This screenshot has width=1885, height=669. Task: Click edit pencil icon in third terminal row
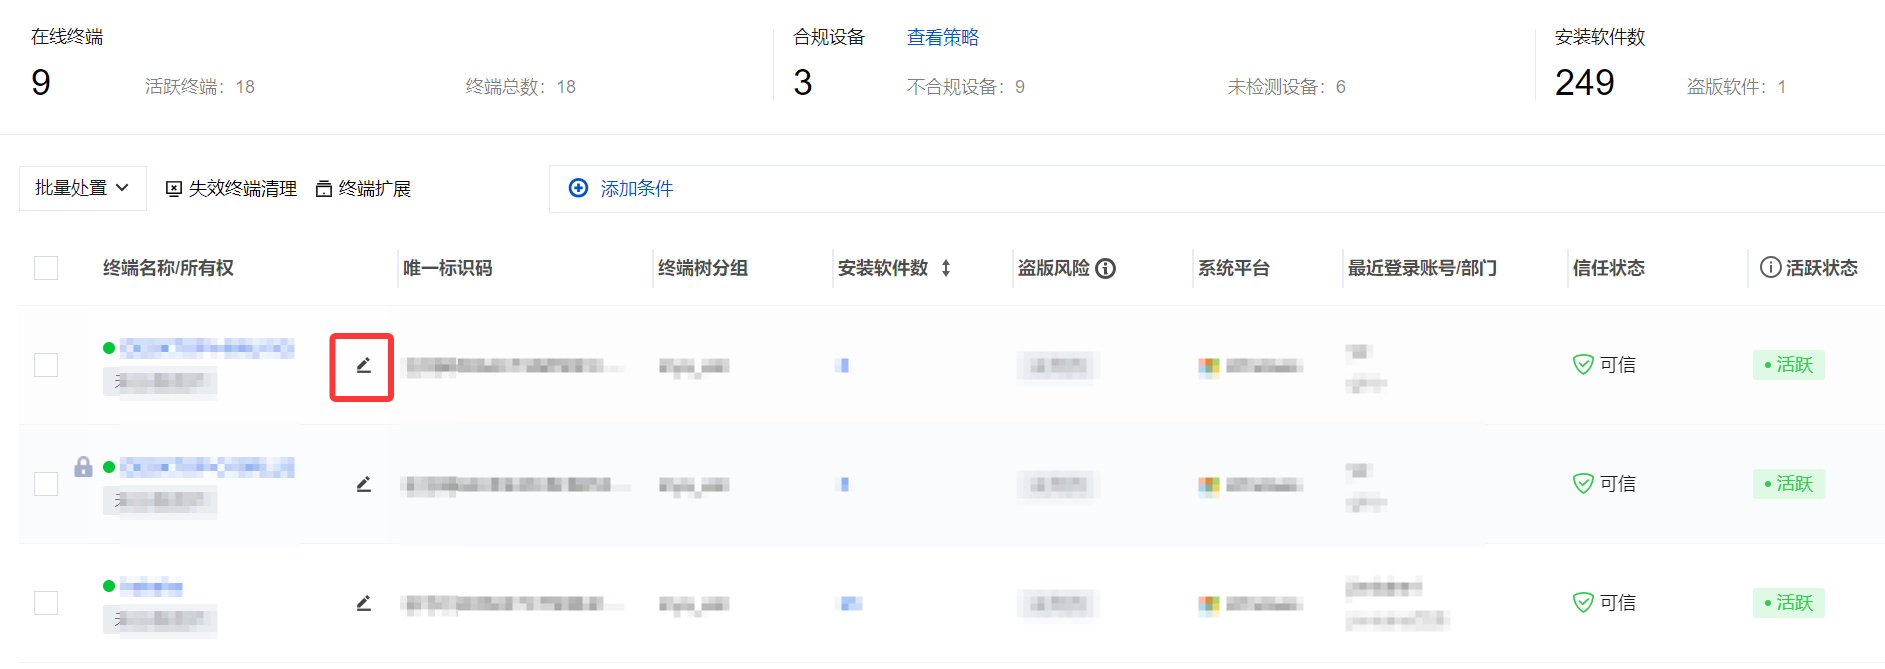[x=363, y=604]
